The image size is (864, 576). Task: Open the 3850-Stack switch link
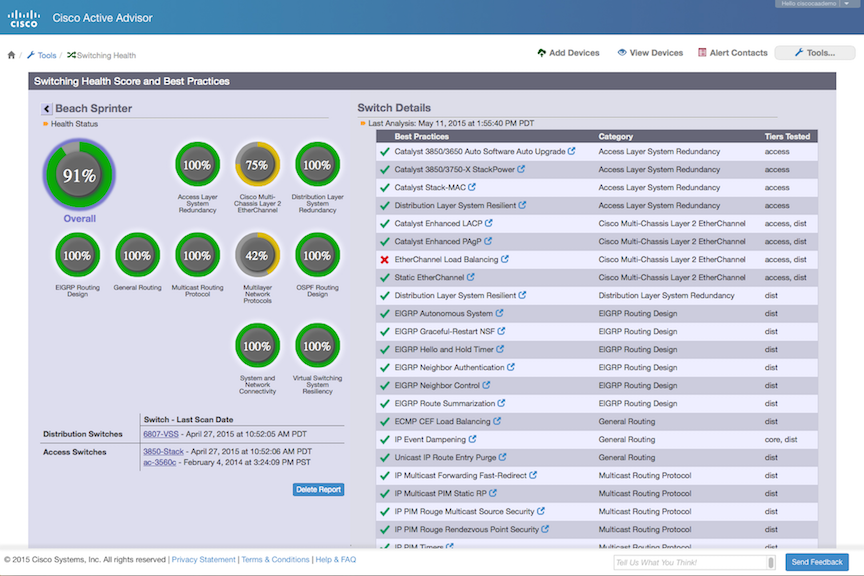pos(164,452)
